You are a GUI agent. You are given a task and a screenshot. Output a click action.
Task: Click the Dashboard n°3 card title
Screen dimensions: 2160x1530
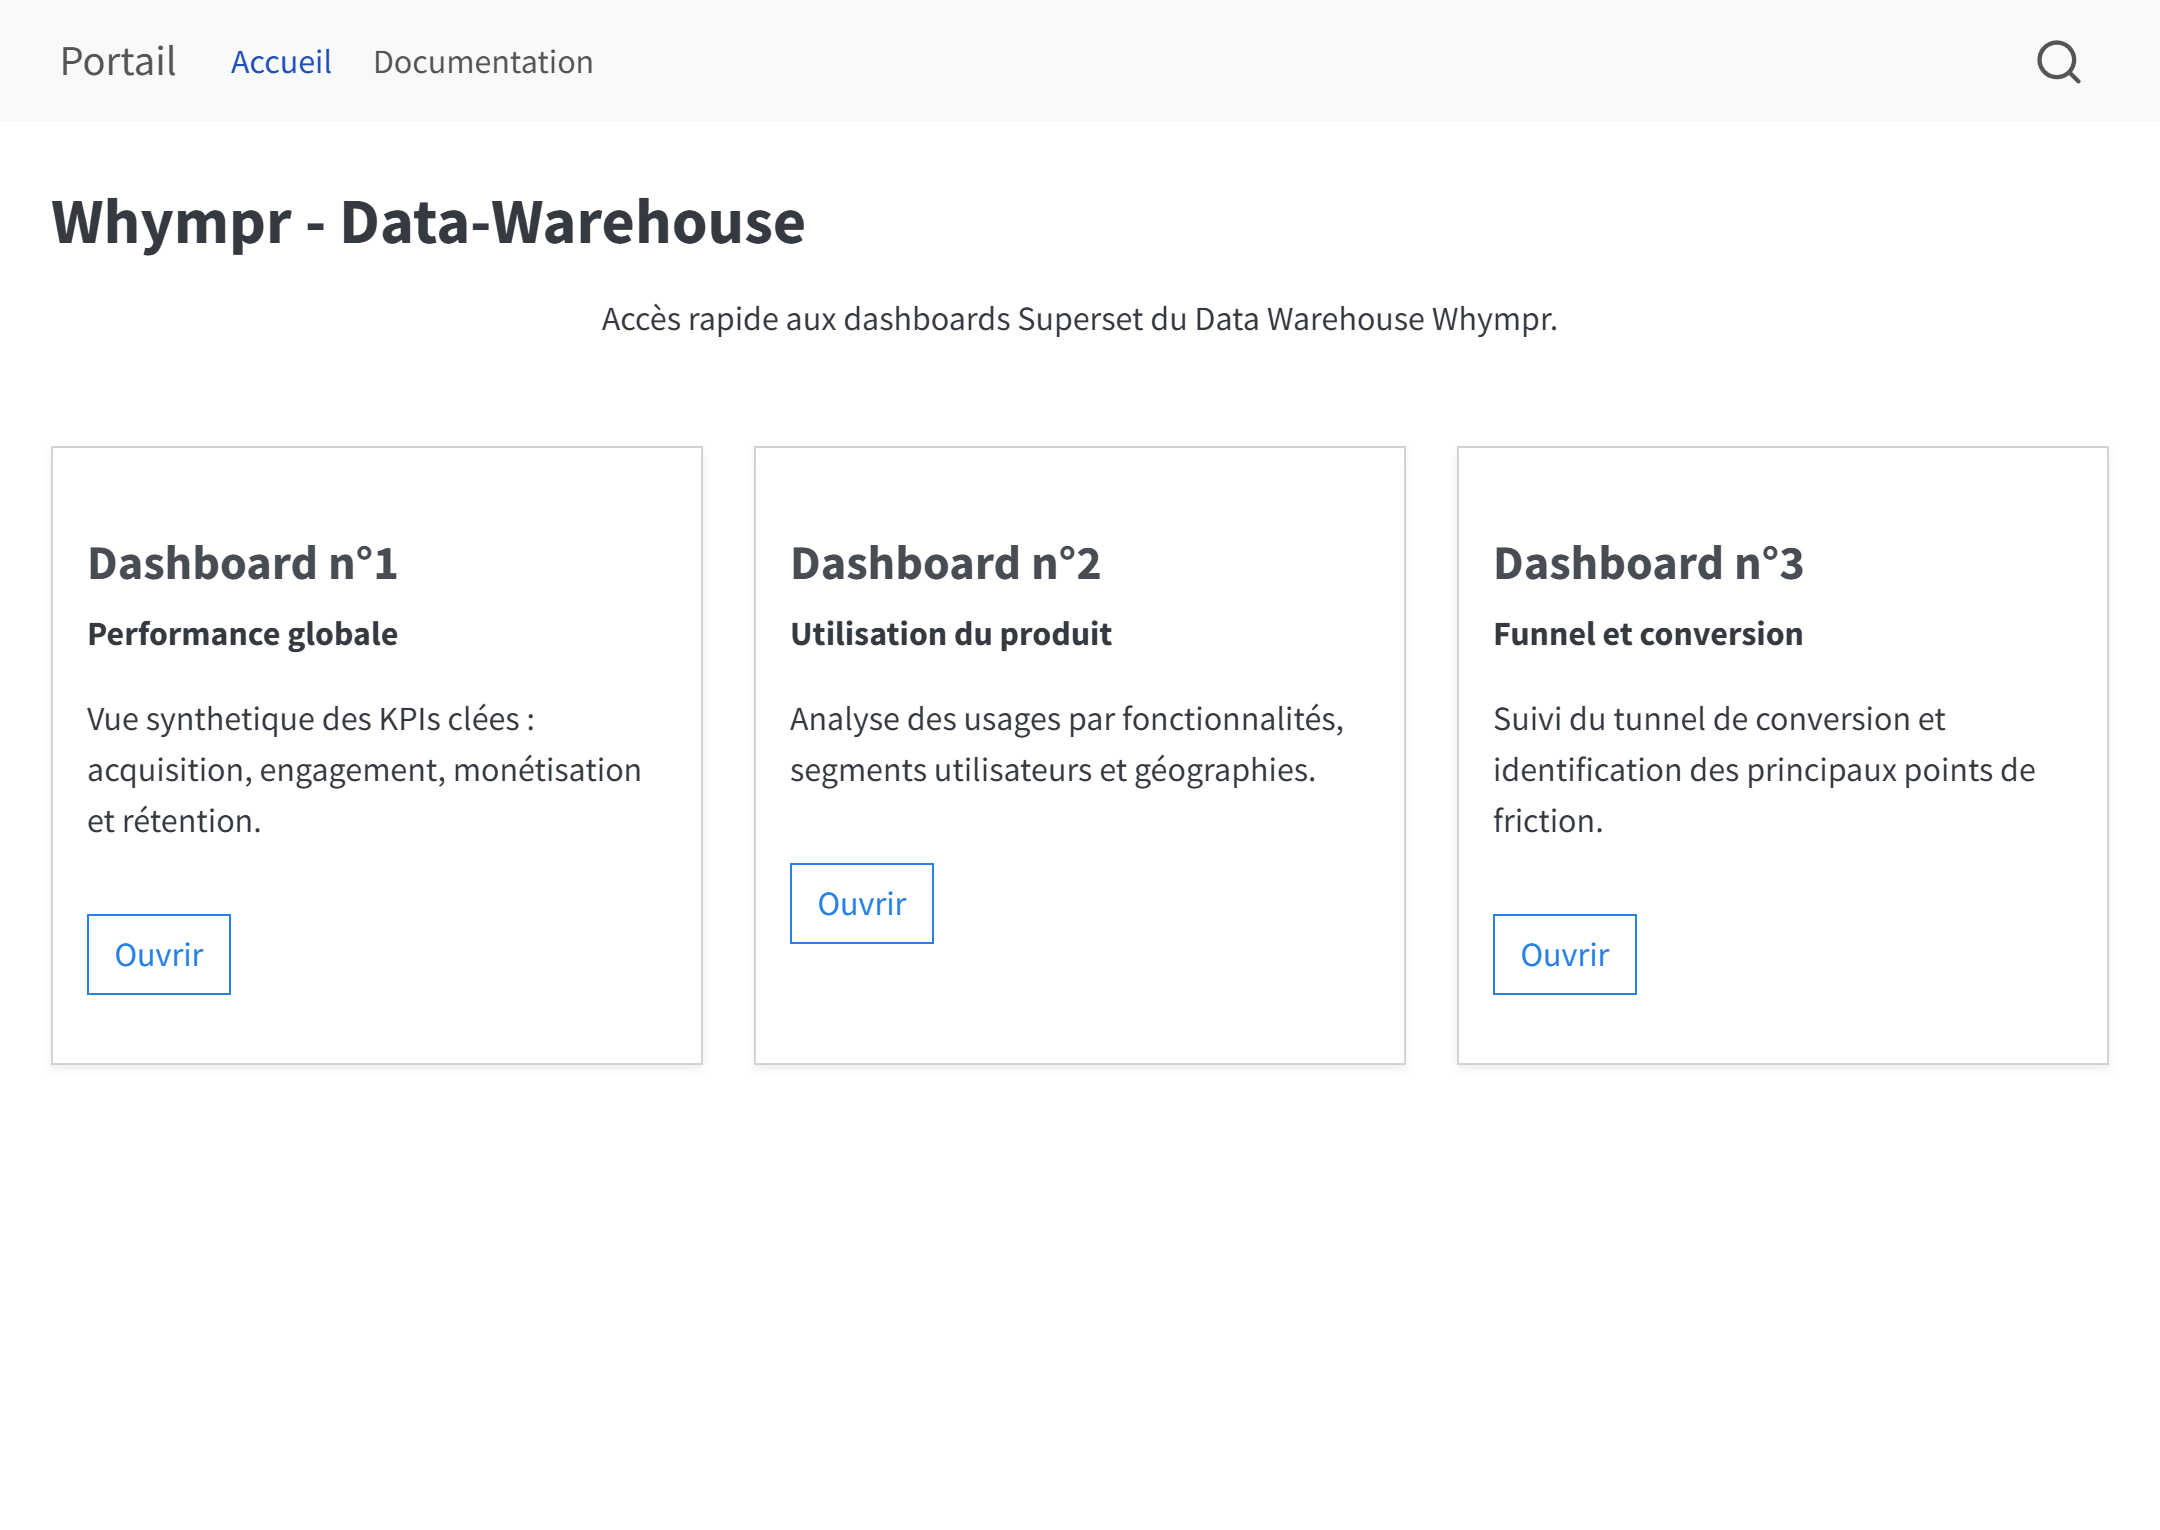(1650, 562)
